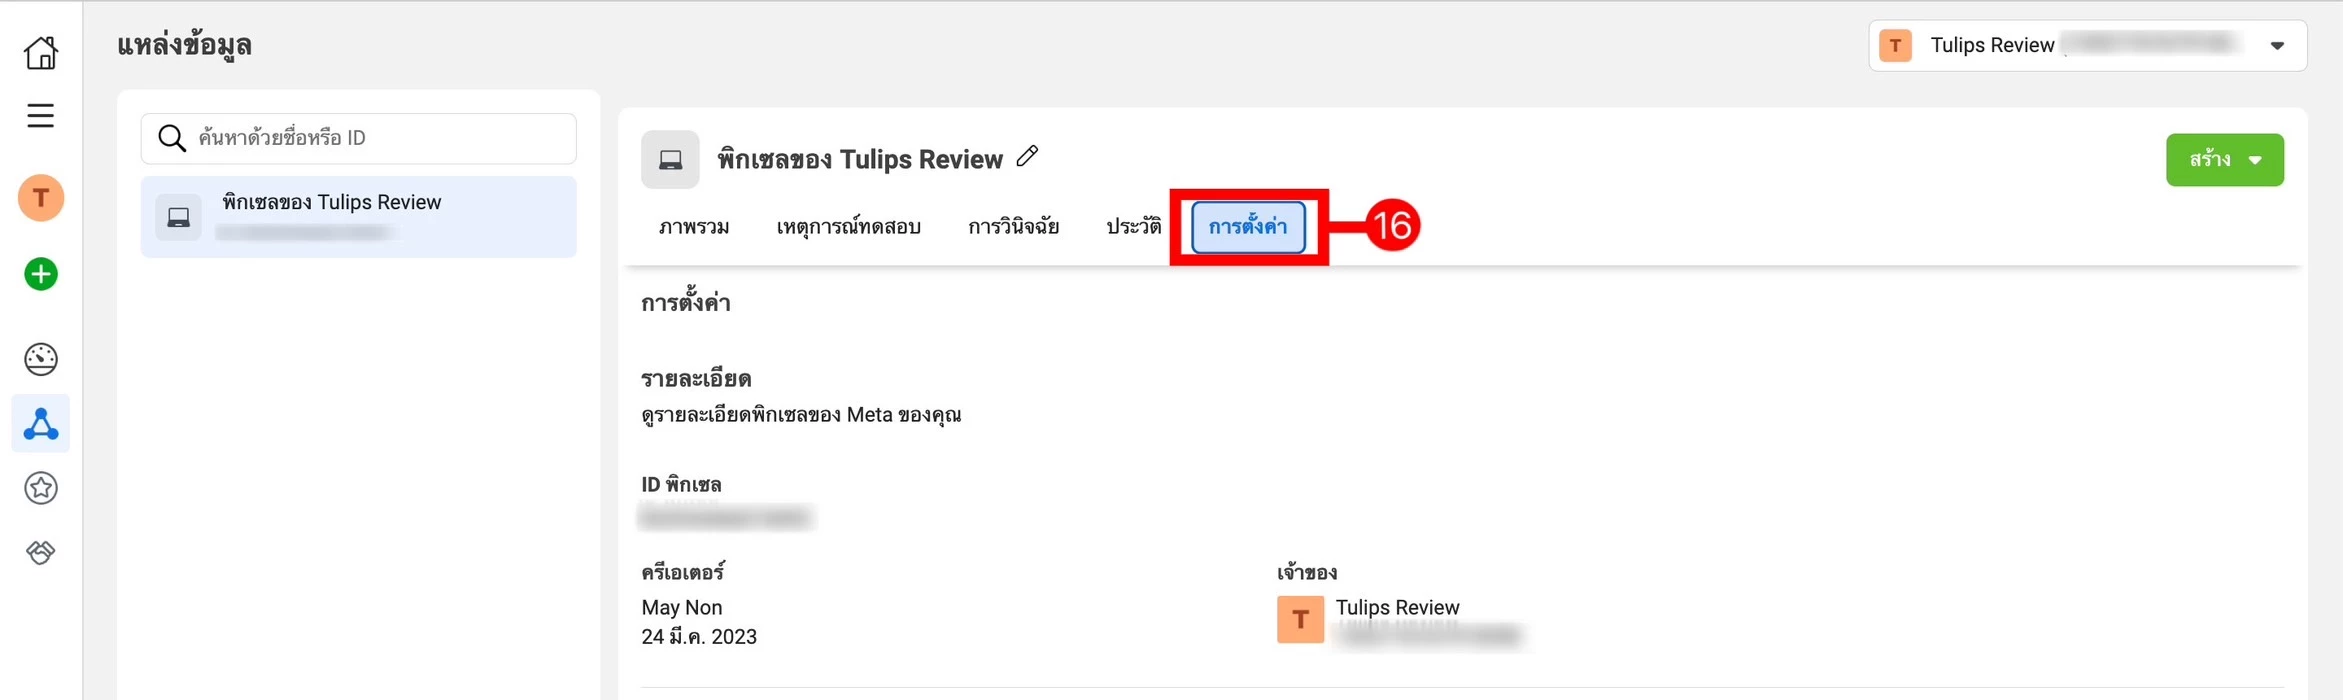
Task: Click the รายละเอียด section heading
Action: click(696, 378)
